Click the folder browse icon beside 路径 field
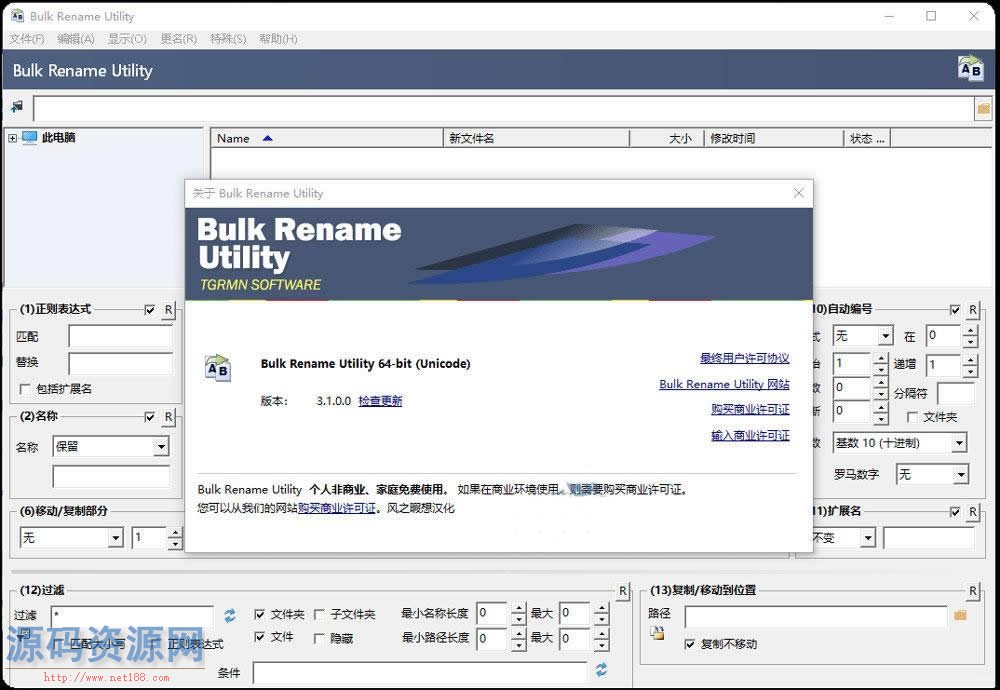The image size is (1000, 690). pyautogui.click(x=960, y=615)
